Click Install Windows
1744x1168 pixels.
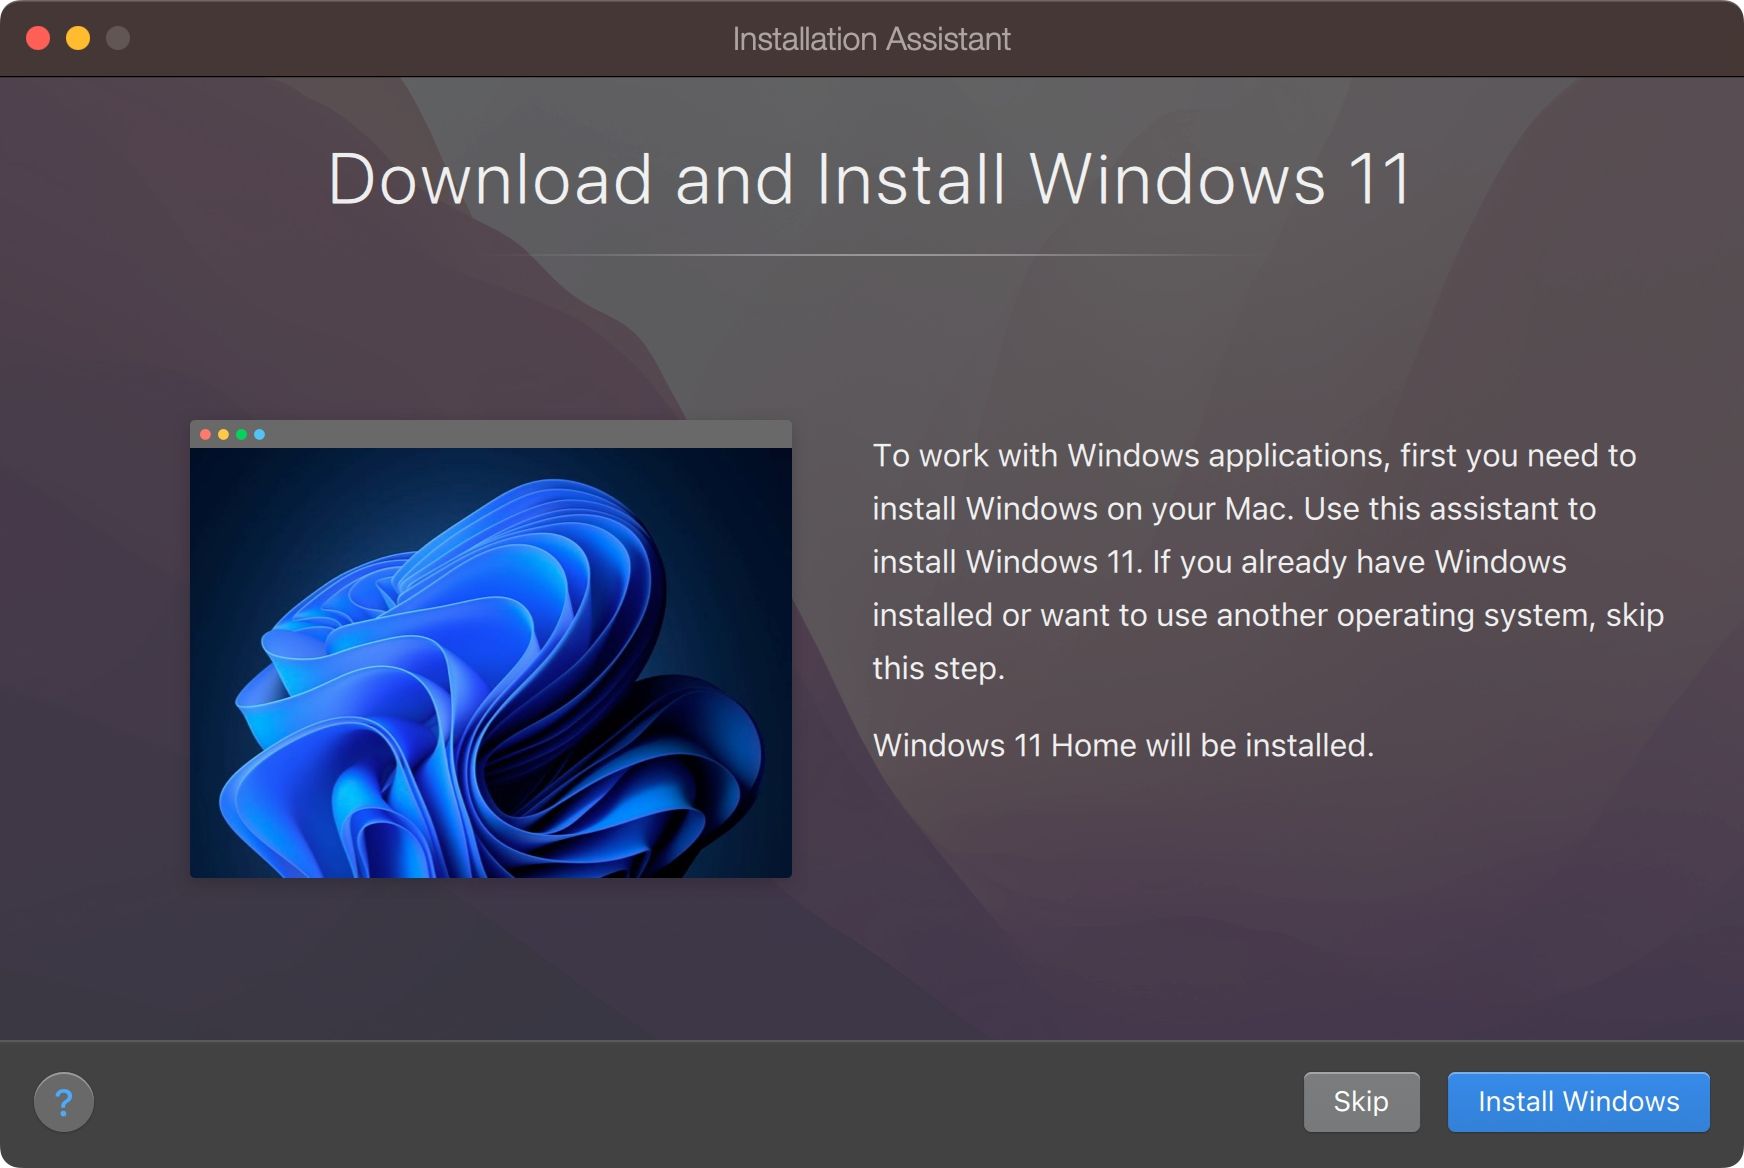point(1578,1101)
